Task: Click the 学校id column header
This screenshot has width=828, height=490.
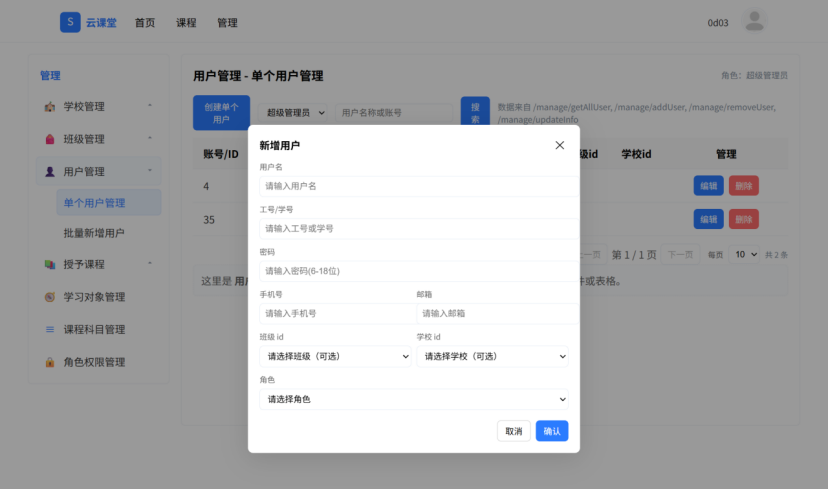Action: click(636, 154)
